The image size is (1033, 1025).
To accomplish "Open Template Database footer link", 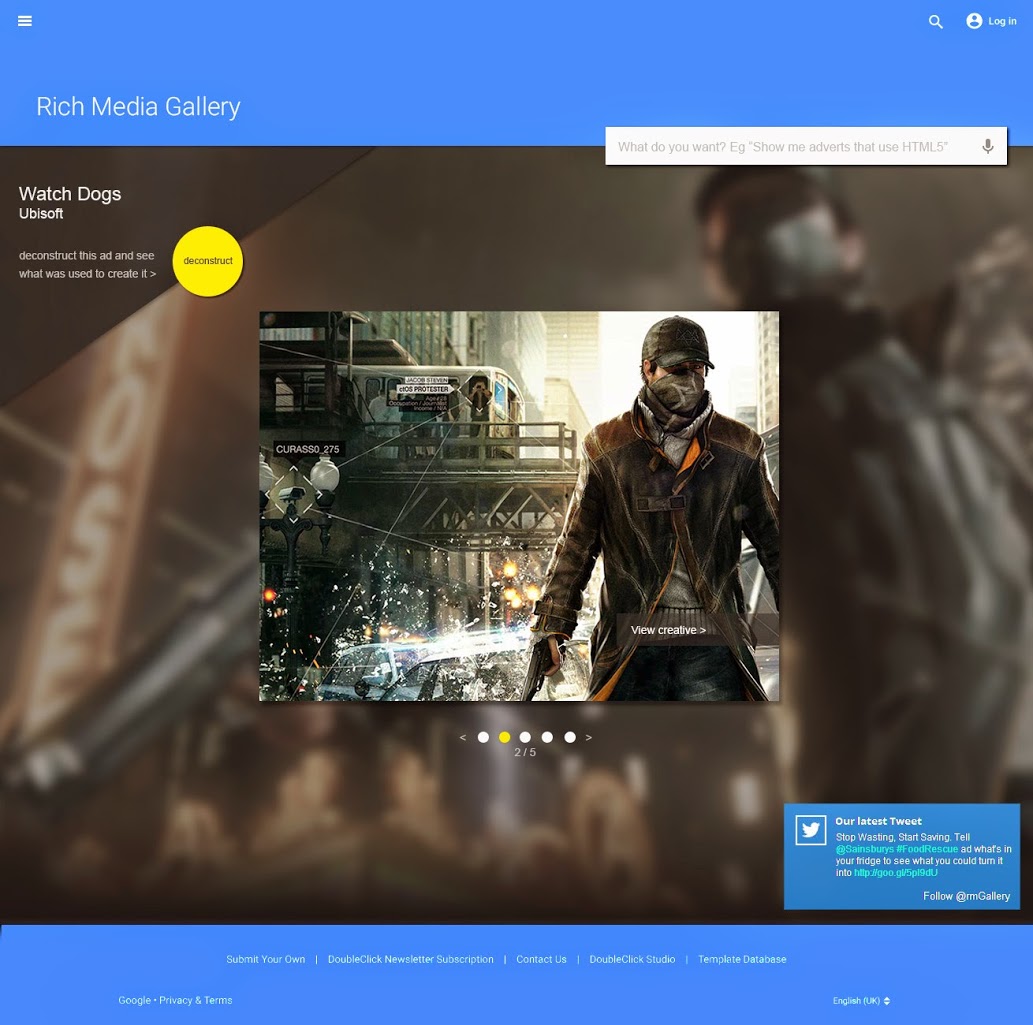I will (742, 959).
